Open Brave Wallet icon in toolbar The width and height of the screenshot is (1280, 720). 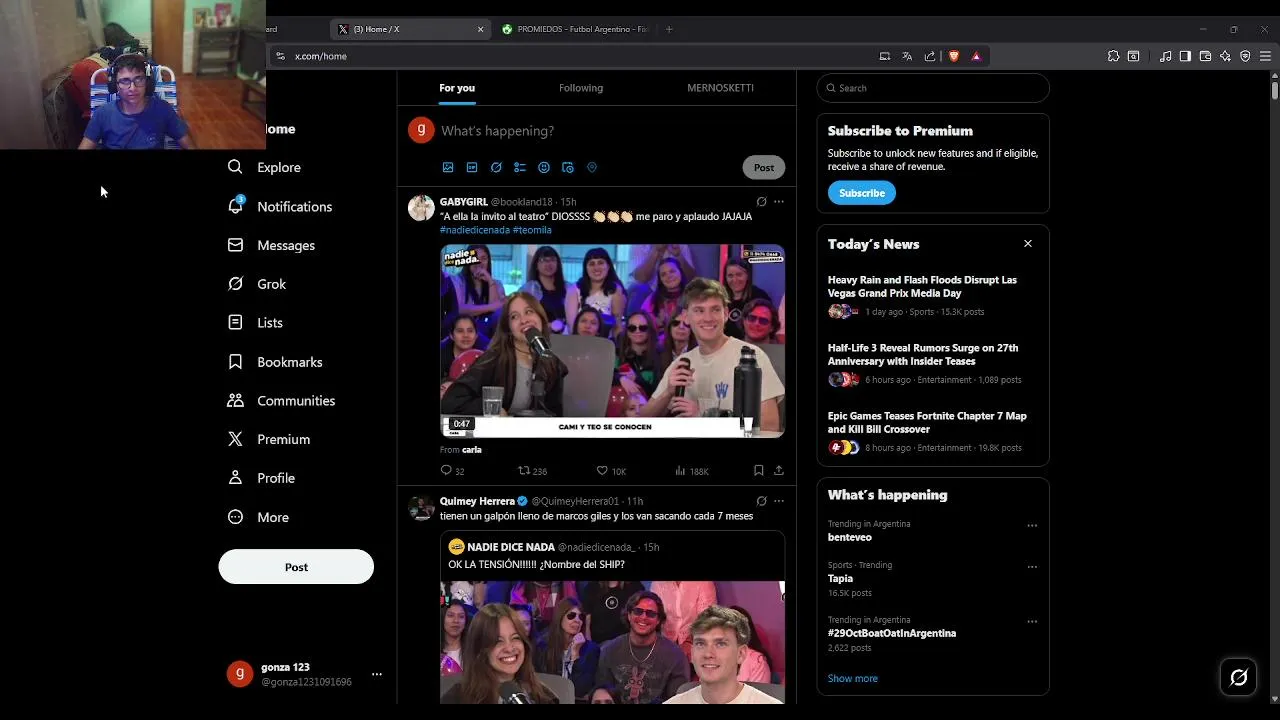[1205, 56]
